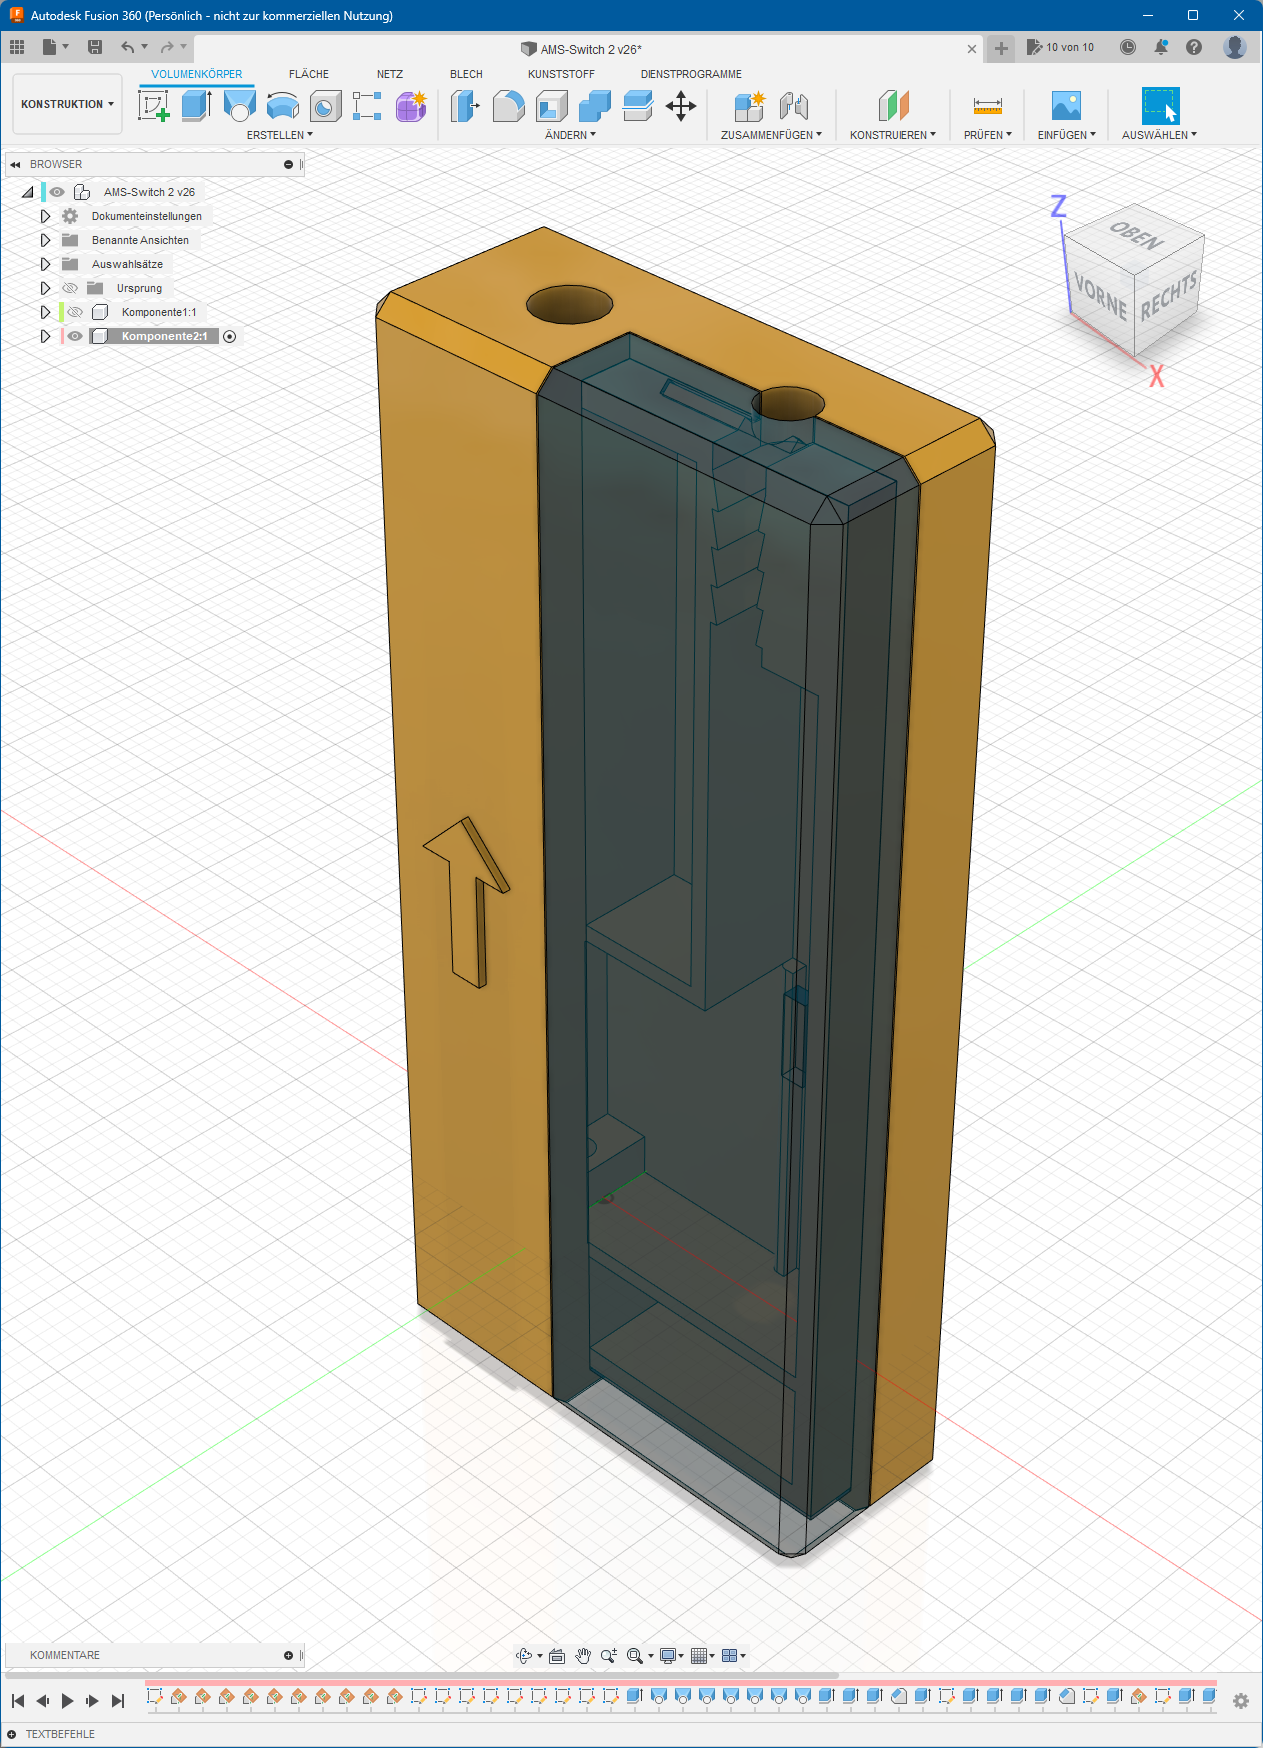Click the Create Sketch tool icon
Image resolution: width=1263 pixels, height=1748 pixels.
[153, 106]
